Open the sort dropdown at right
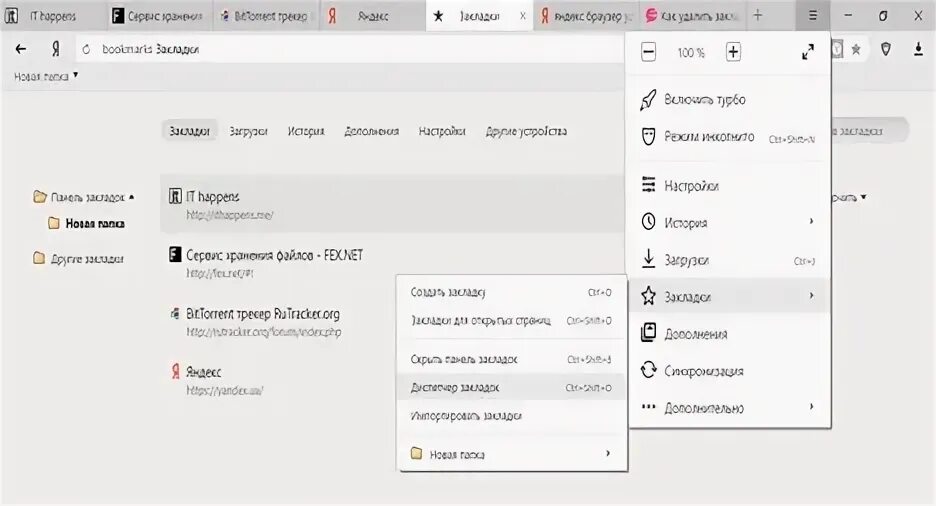 coord(849,197)
